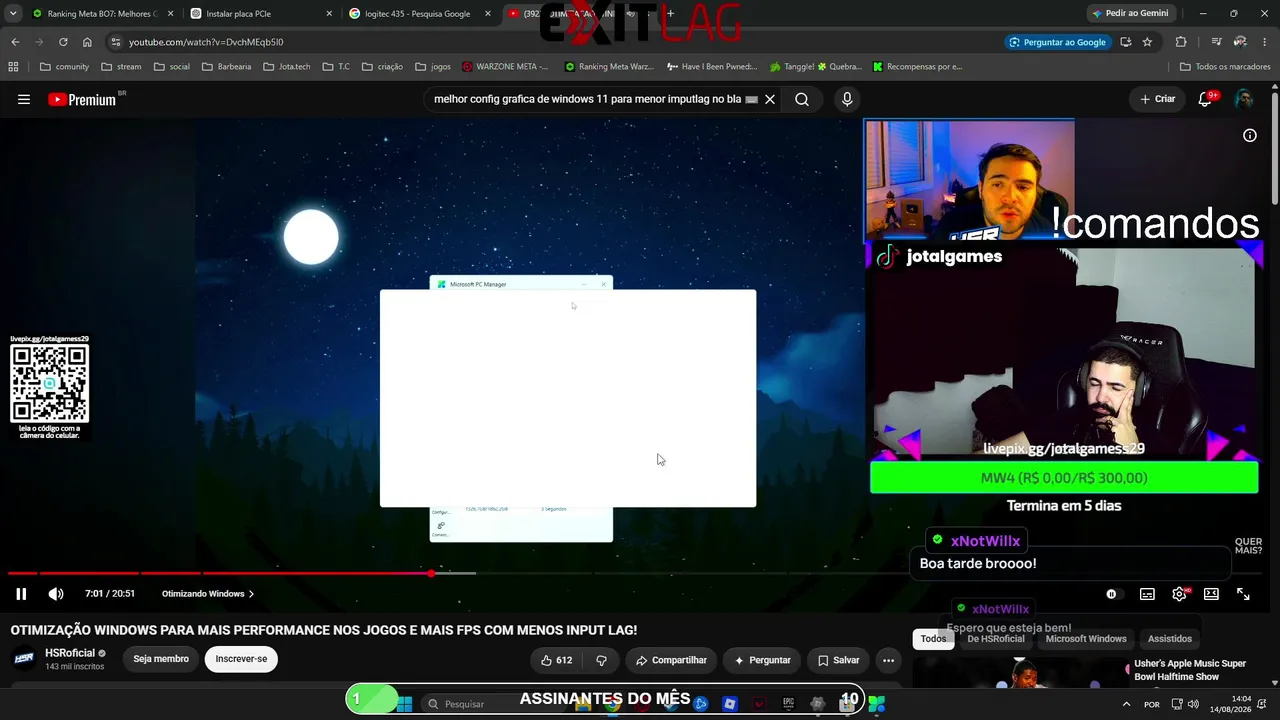The height and width of the screenshot is (720, 1280).
Task: Open video player settings gear
Action: (x=1180, y=594)
